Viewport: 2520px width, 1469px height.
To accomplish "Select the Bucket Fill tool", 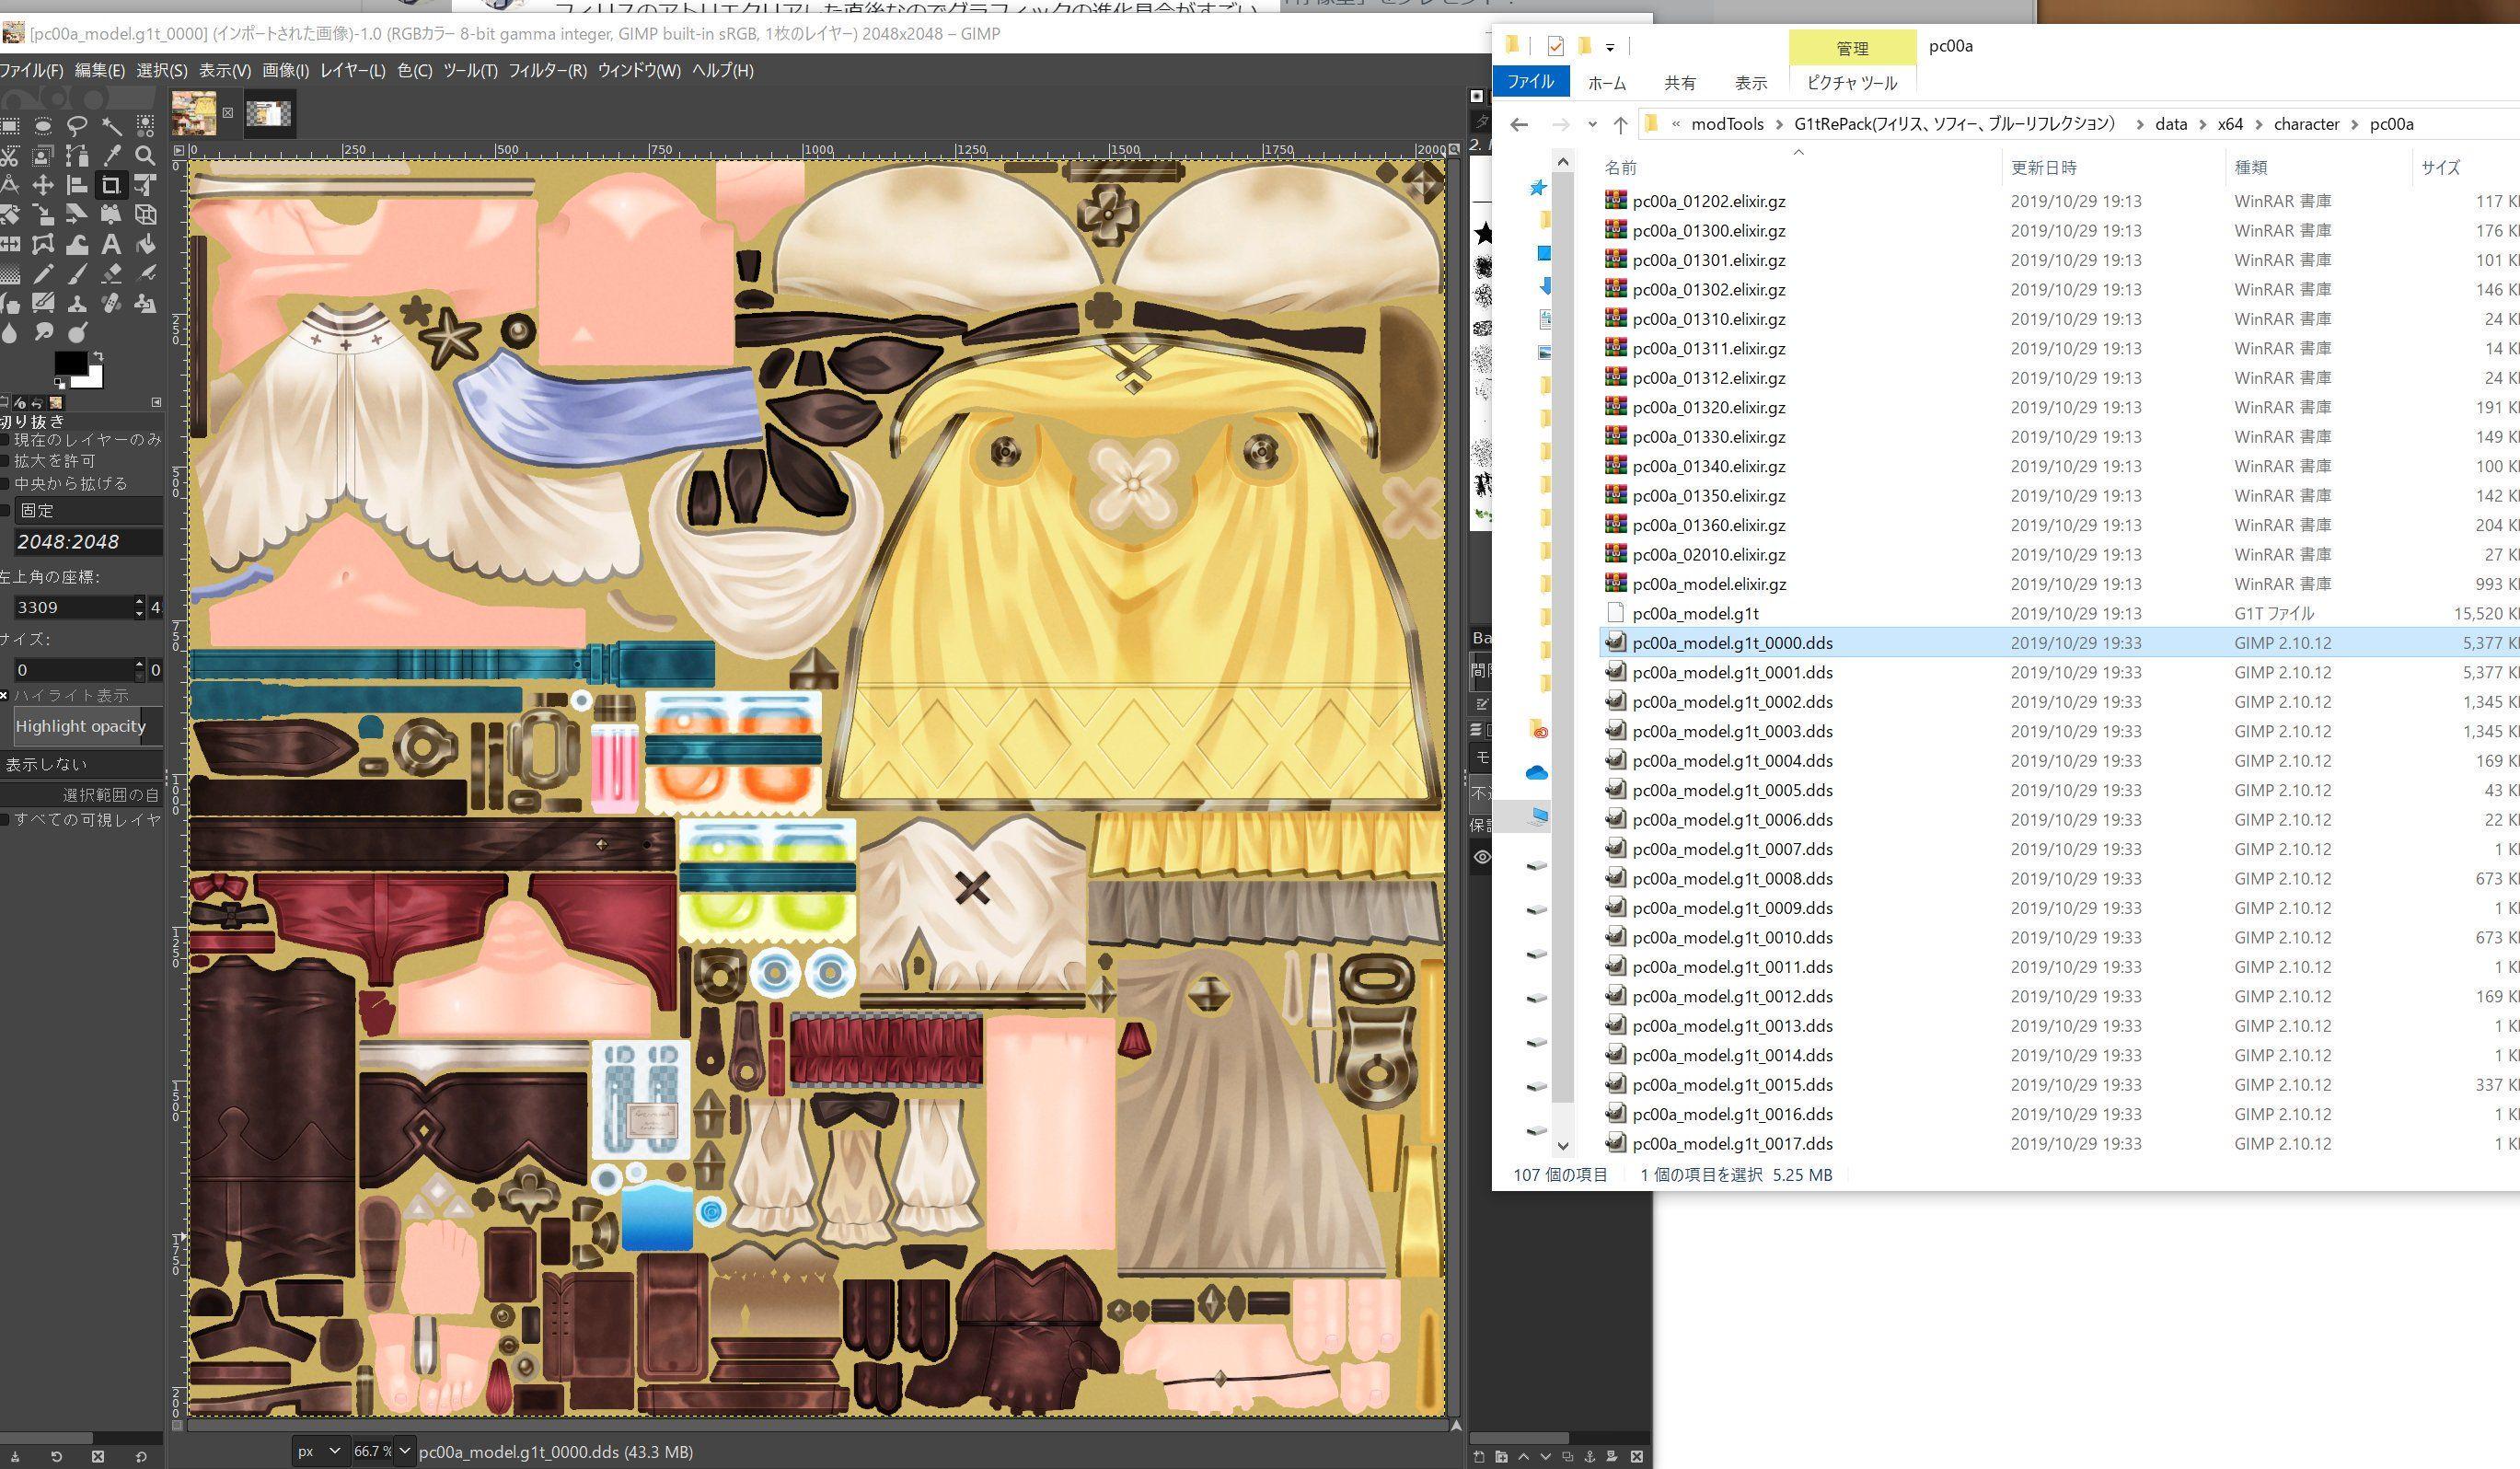I will click(x=145, y=244).
